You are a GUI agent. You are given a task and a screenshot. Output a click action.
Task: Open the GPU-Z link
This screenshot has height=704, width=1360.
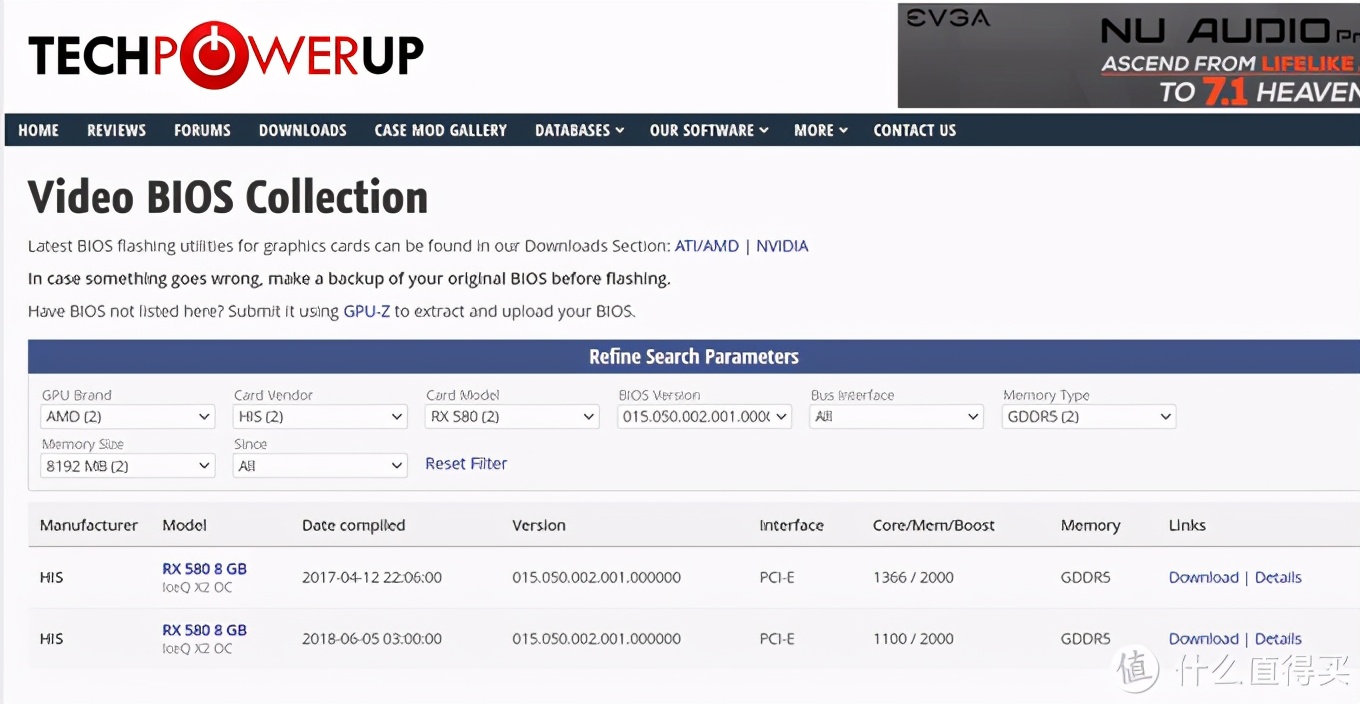(366, 311)
